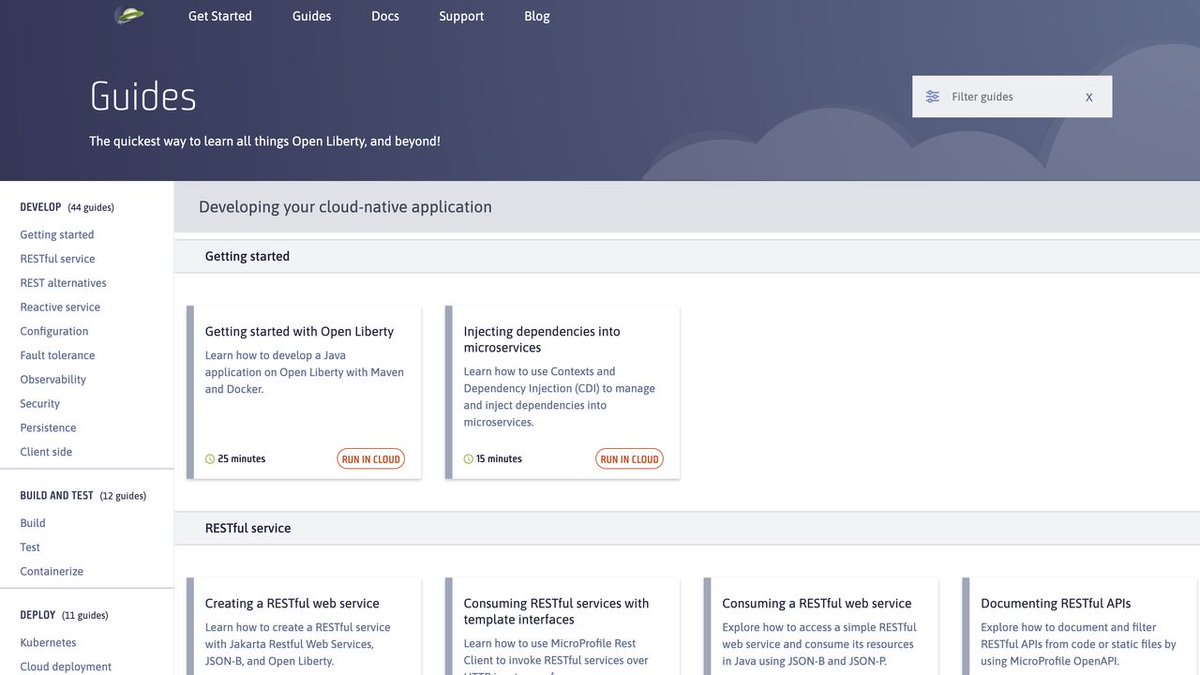Select Configuration in the sidebar

[x=54, y=331]
